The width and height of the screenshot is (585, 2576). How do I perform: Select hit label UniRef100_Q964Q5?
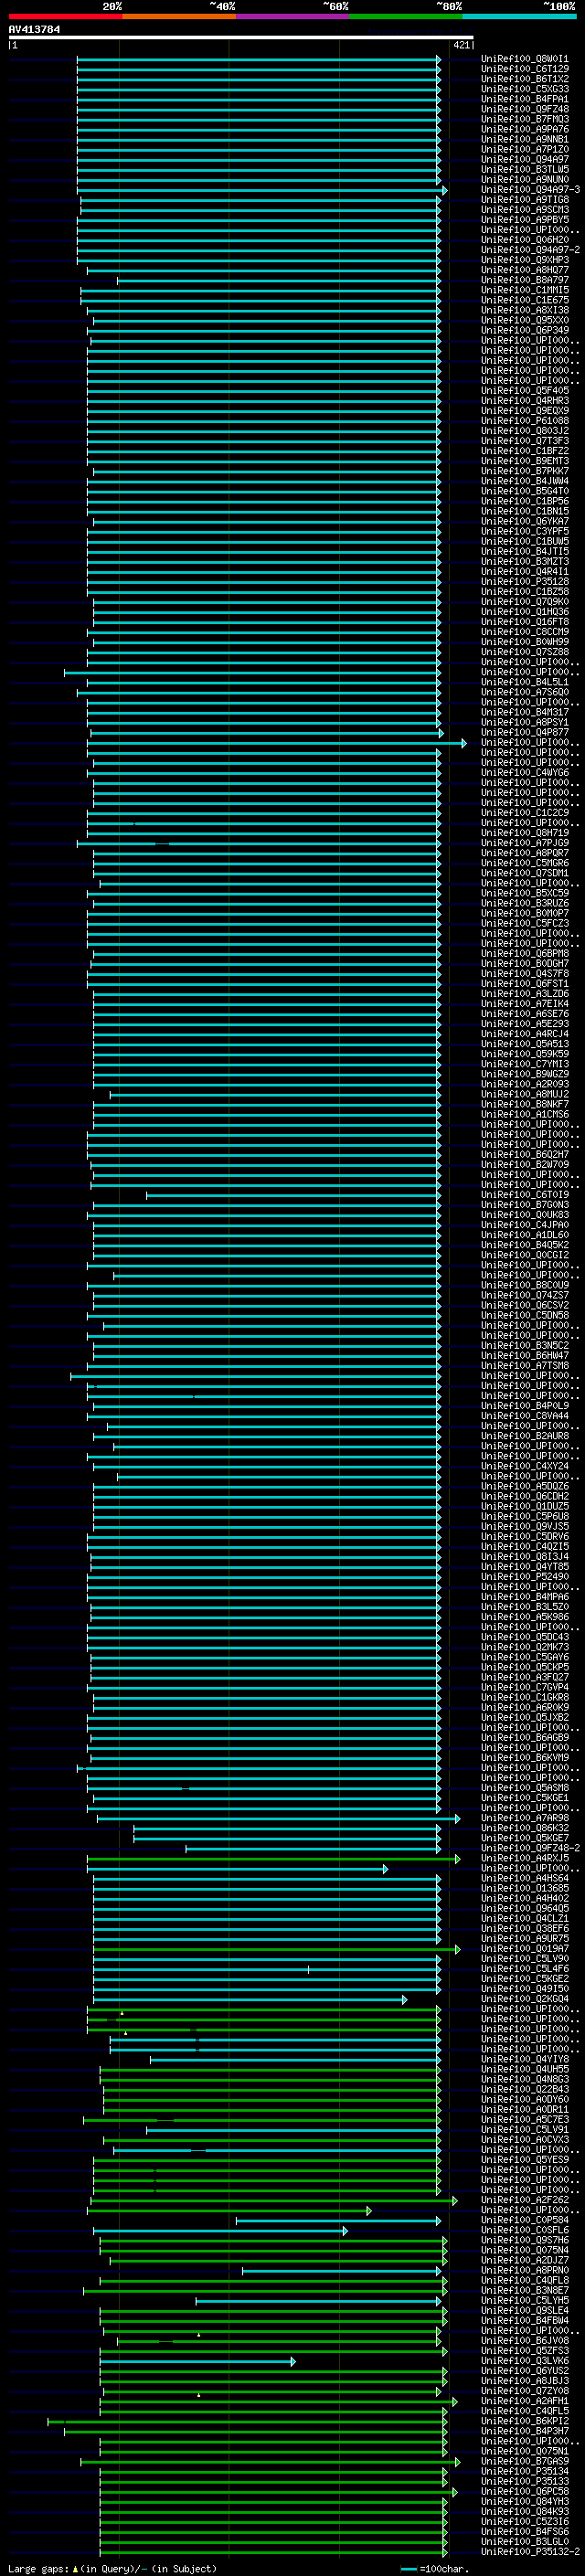click(x=525, y=1908)
